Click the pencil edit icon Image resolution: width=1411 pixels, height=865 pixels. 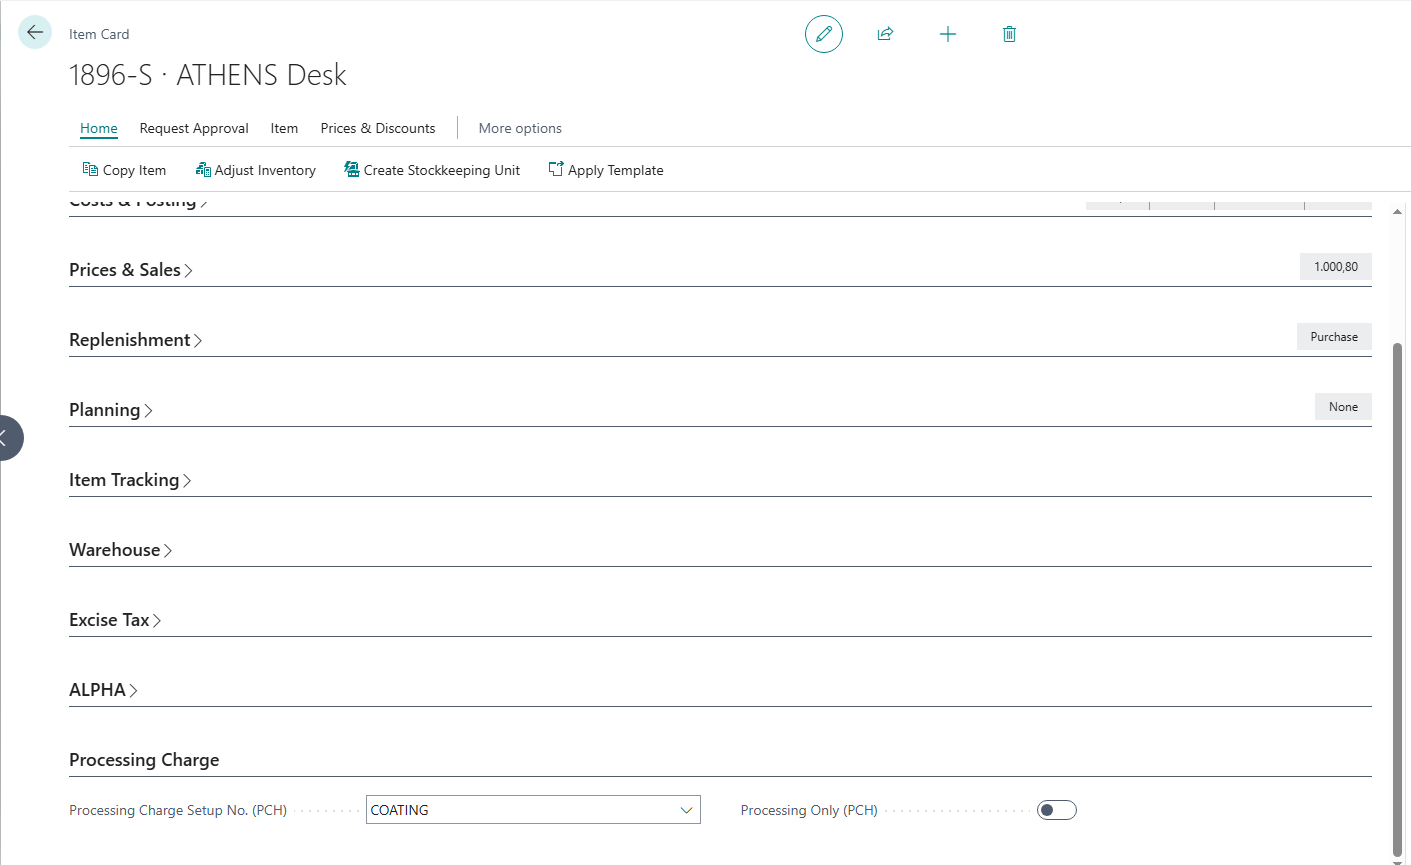[x=824, y=34]
